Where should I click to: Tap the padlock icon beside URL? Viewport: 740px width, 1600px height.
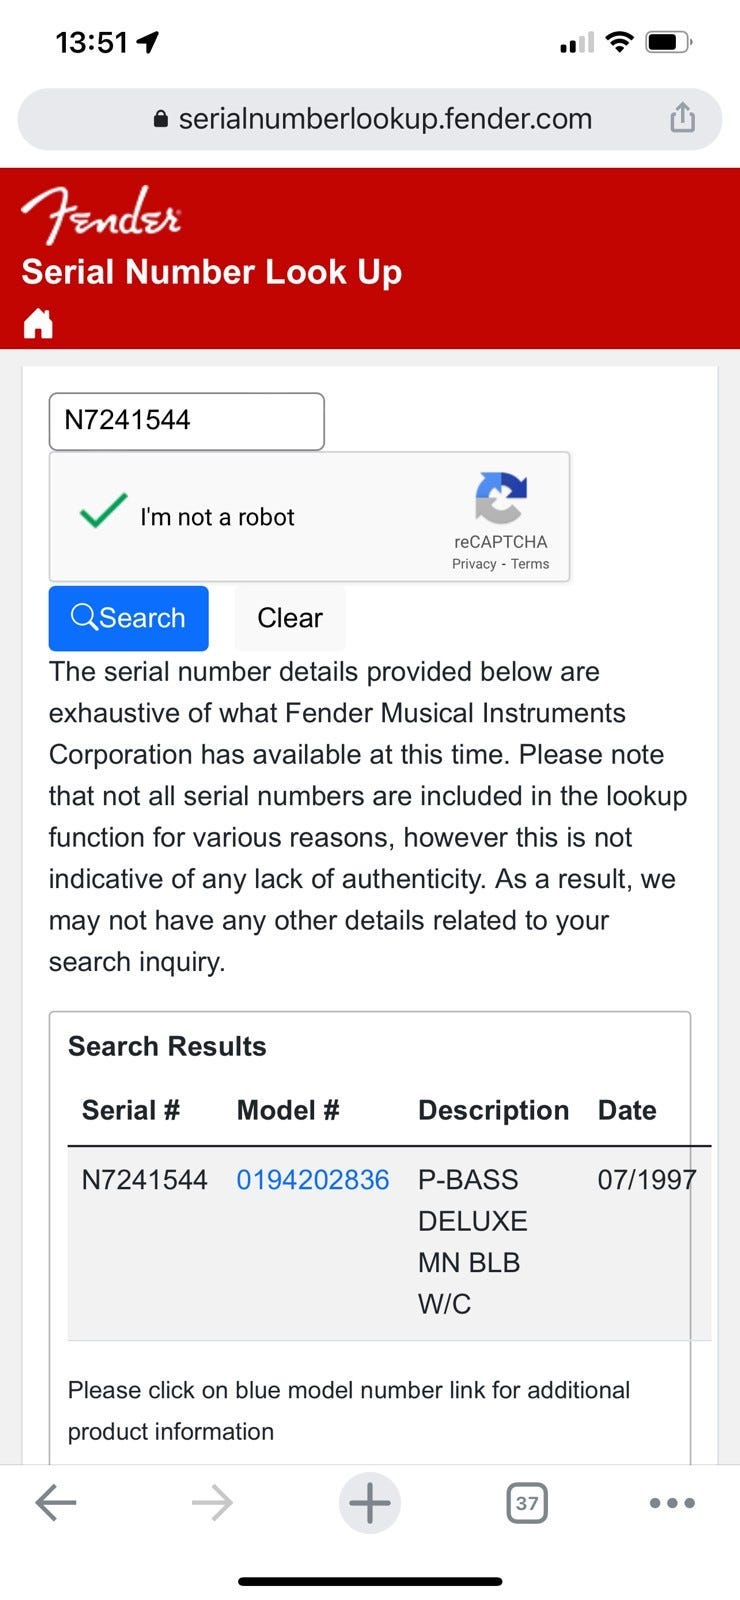pyautogui.click(x=160, y=119)
